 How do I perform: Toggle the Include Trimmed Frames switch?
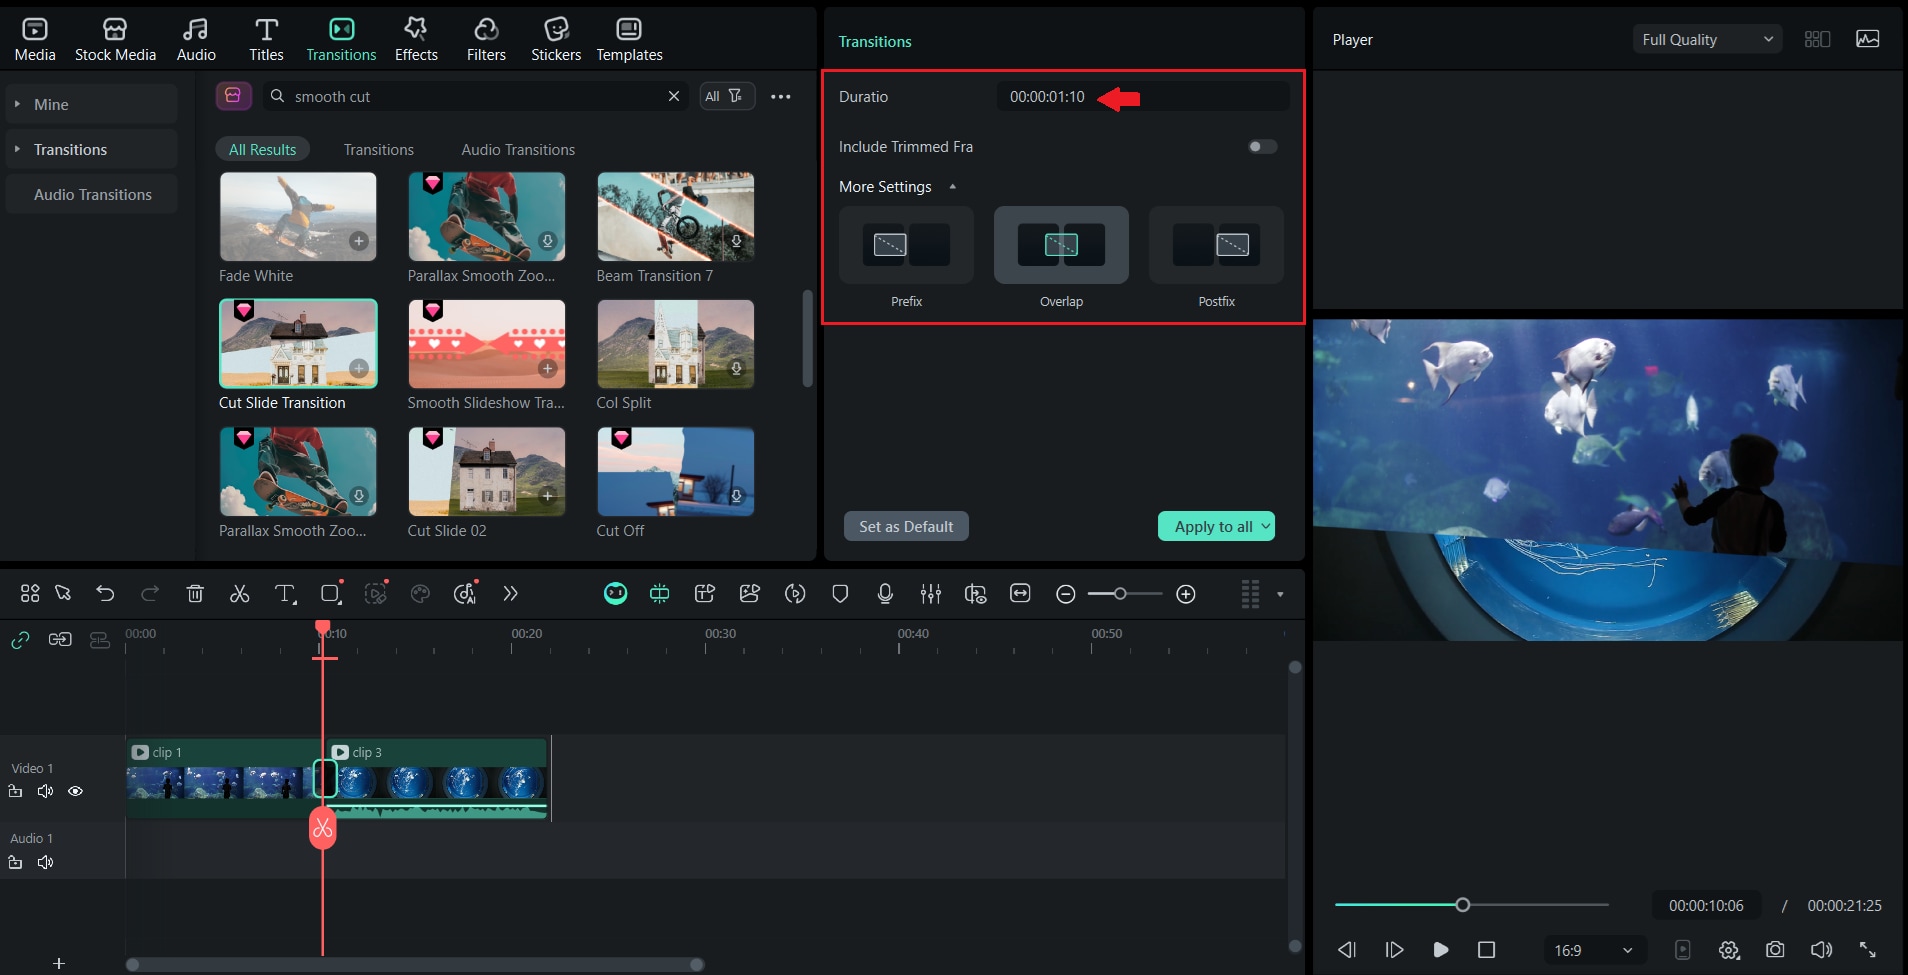click(x=1262, y=147)
